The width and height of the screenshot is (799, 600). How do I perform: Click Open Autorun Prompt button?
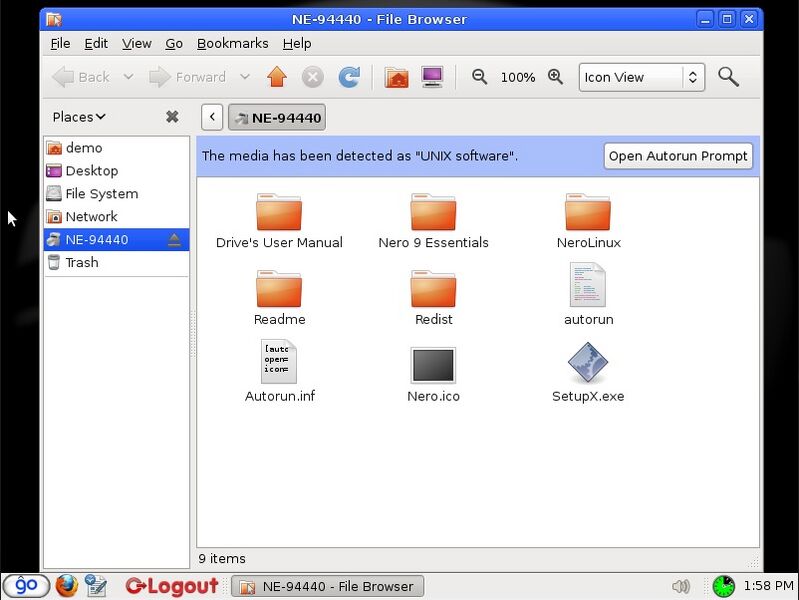point(678,156)
